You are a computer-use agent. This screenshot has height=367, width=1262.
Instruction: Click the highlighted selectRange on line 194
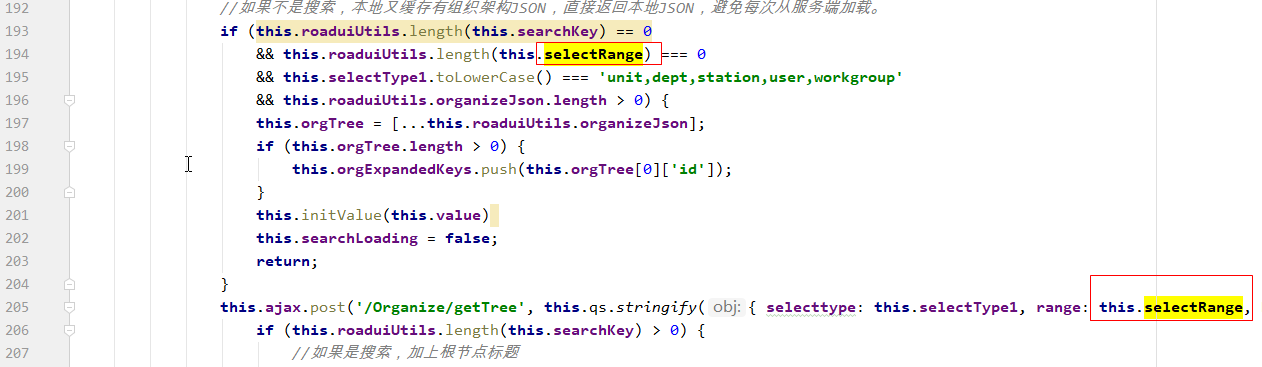[x=593, y=54]
